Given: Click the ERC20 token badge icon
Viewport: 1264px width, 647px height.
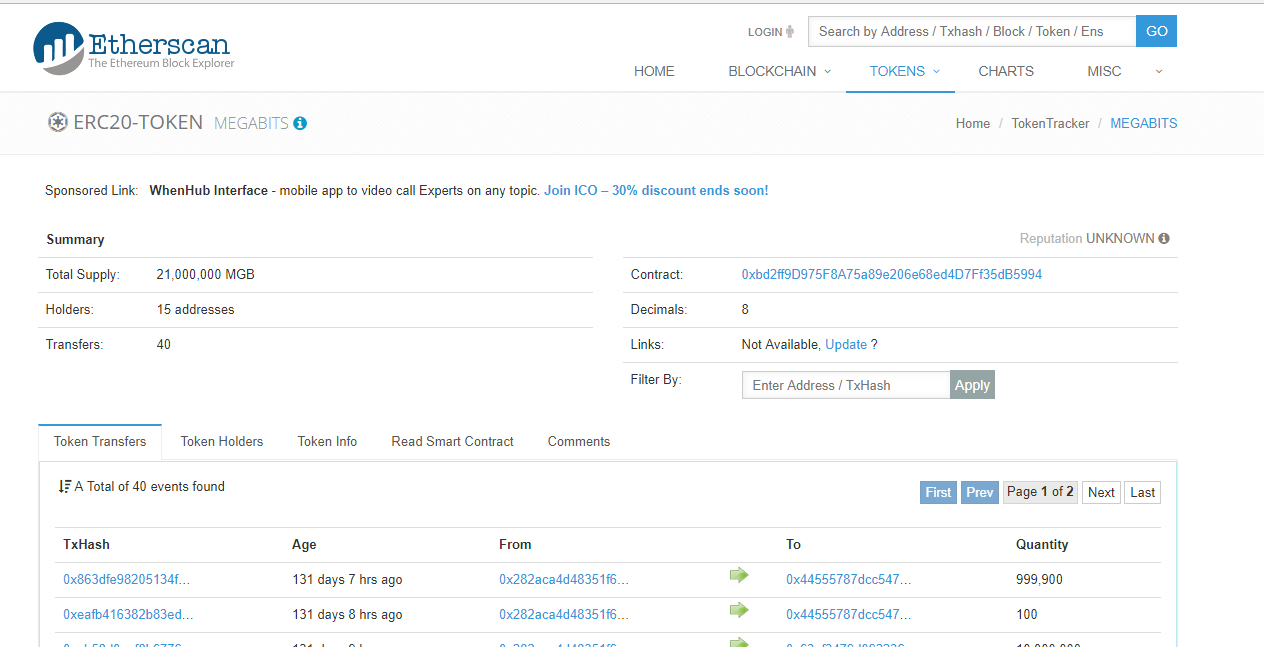Looking at the screenshot, I should 57,123.
